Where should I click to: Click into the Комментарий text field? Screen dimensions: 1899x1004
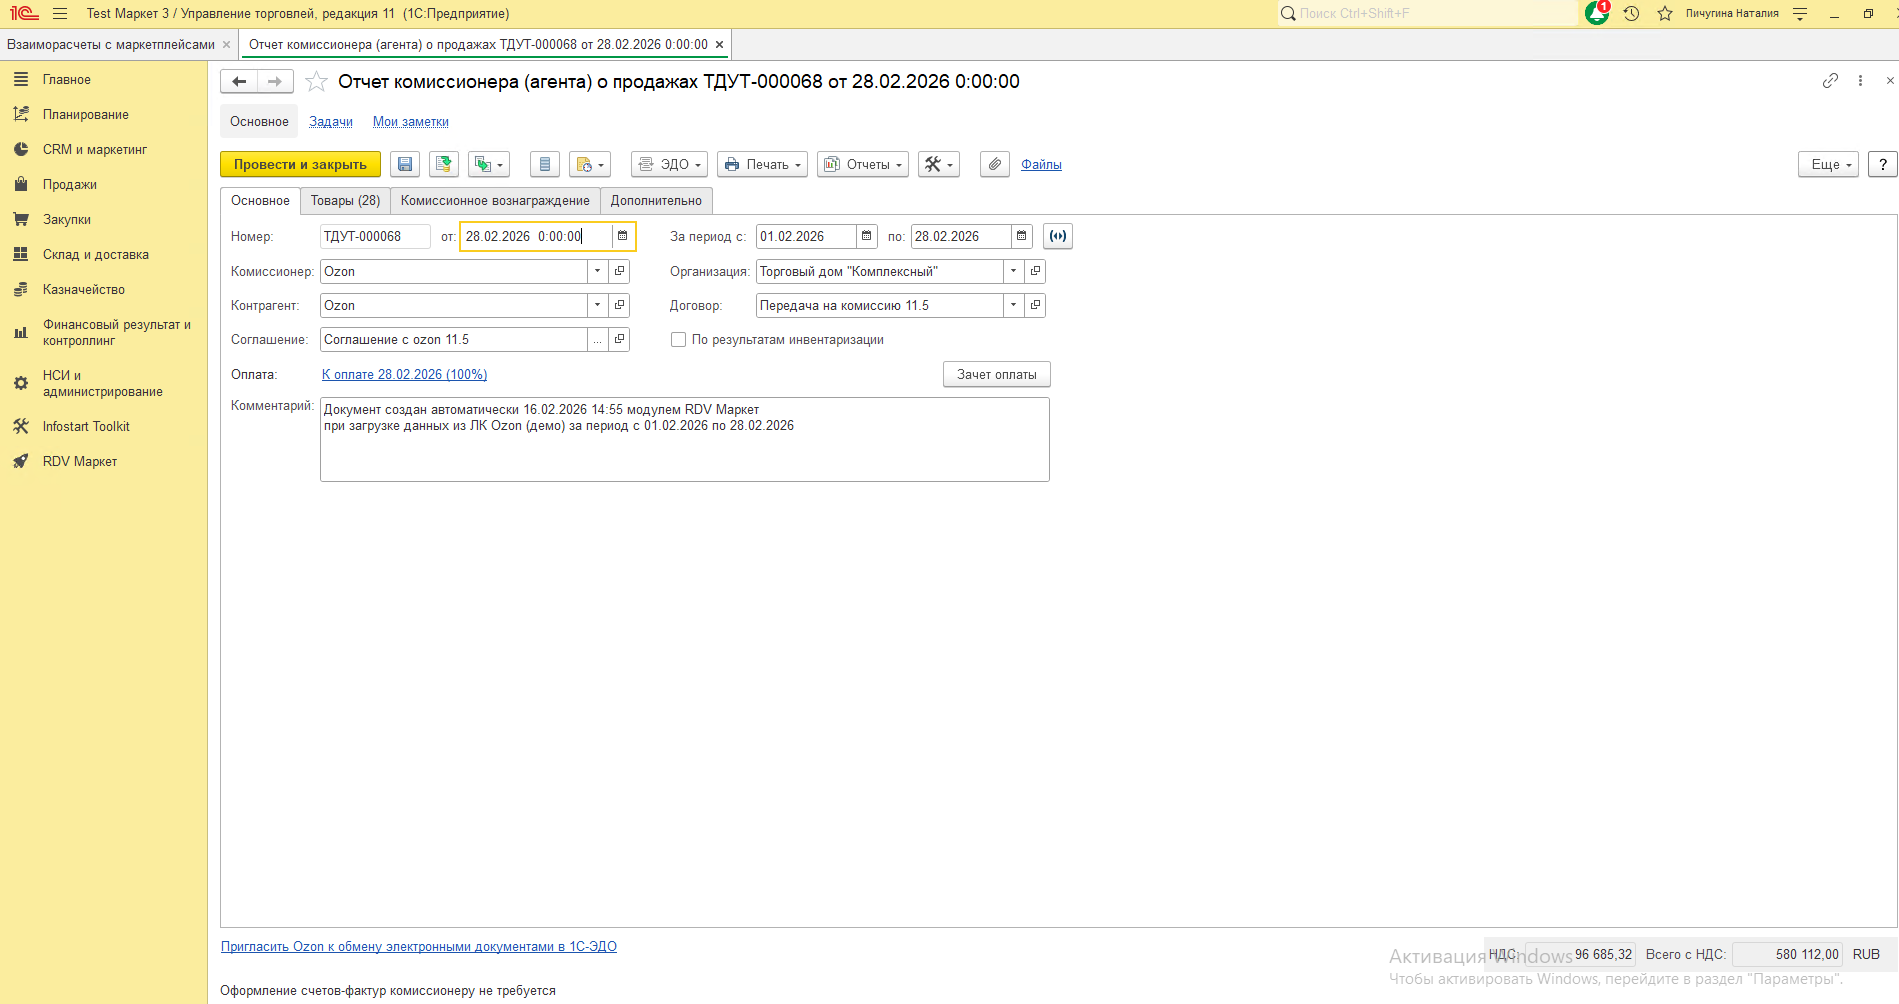click(x=684, y=450)
